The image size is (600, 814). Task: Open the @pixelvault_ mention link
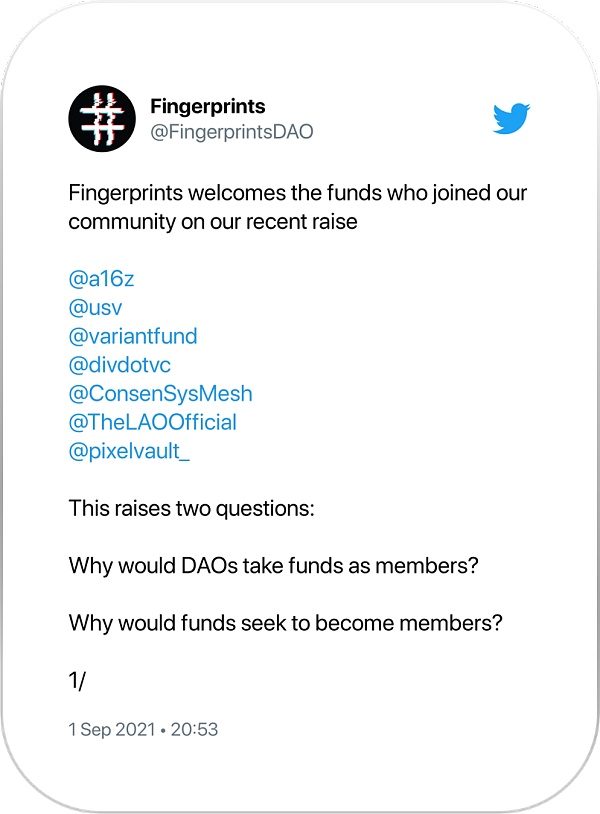[129, 451]
